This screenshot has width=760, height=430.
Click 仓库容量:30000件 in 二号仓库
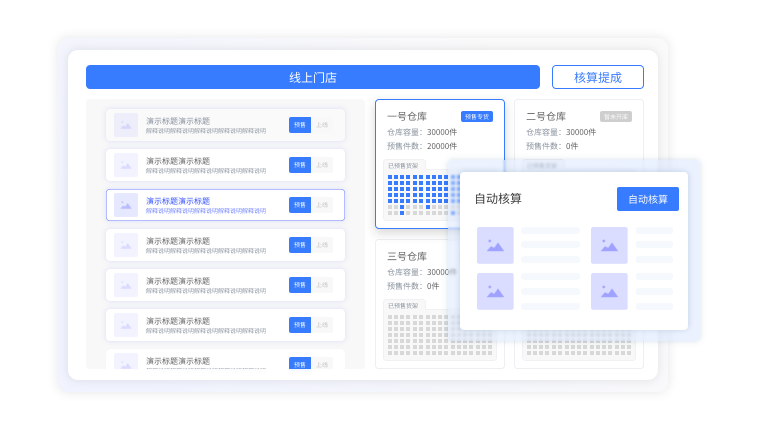(x=561, y=132)
